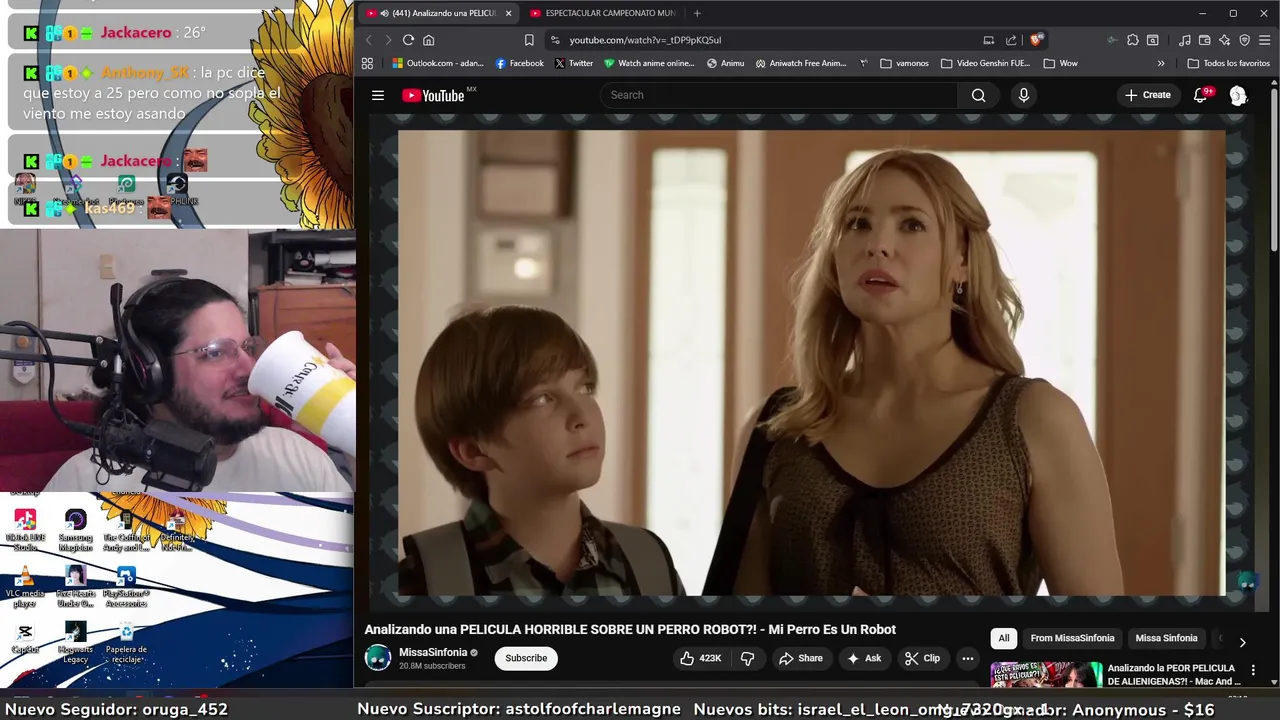Open the Video Genshin FUE bookmarks folder
This screenshot has width=1280, height=720.
pos(985,63)
